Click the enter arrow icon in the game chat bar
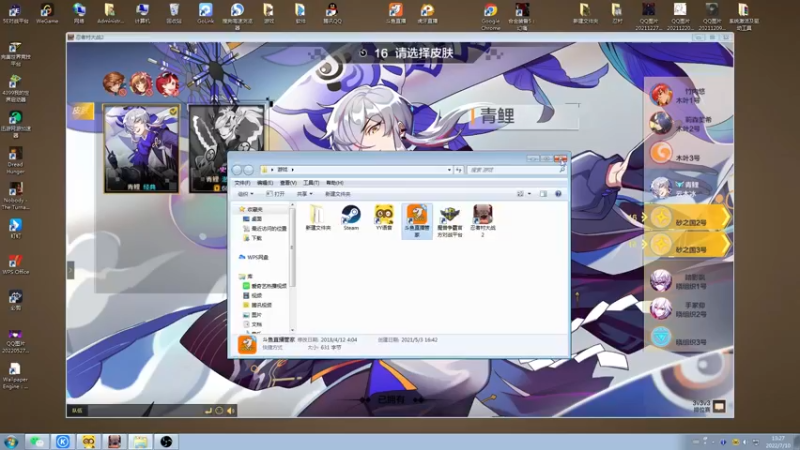Viewport: 800px width, 450px height. pos(208,411)
